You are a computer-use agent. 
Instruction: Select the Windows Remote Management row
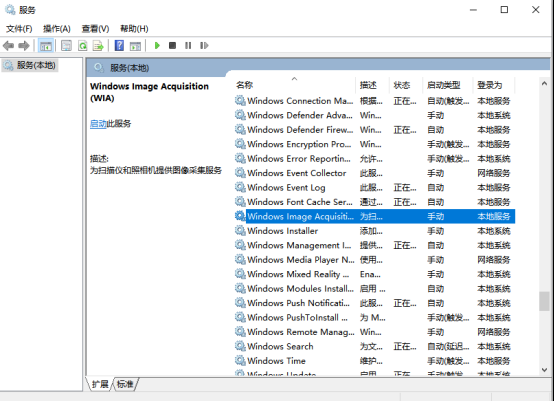pyautogui.click(x=375, y=332)
